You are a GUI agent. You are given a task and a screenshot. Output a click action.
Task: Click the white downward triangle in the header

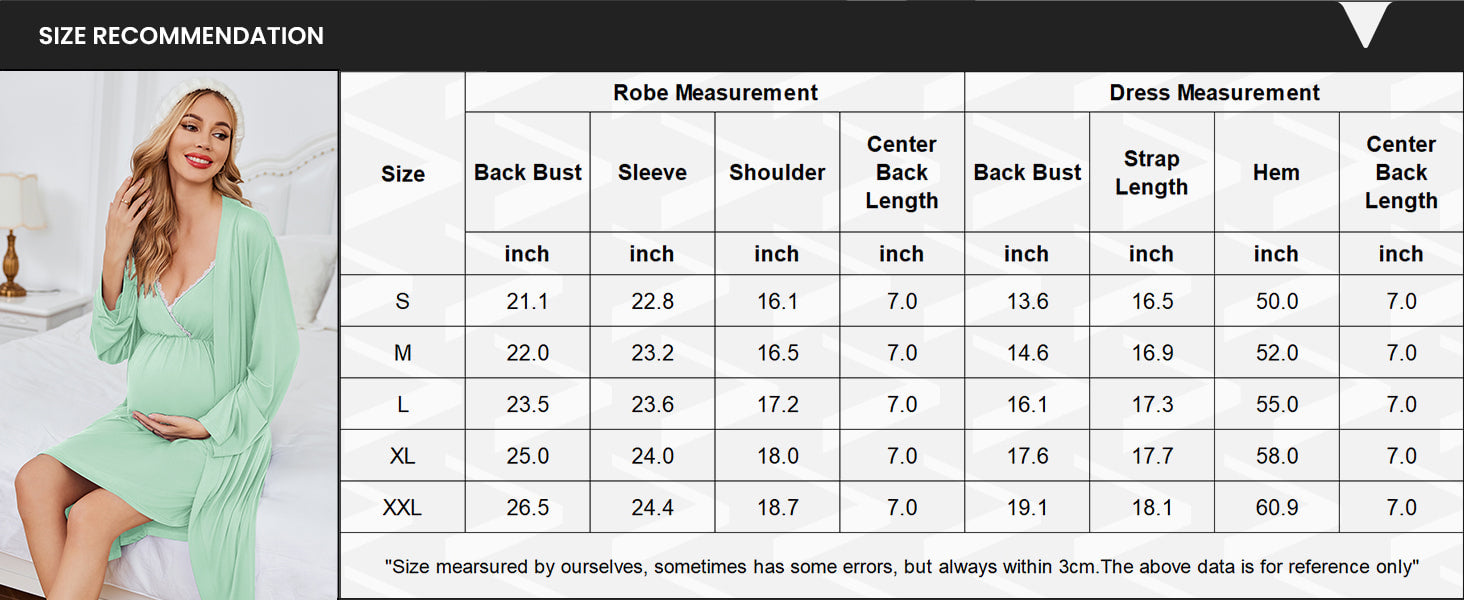[1365, 24]
